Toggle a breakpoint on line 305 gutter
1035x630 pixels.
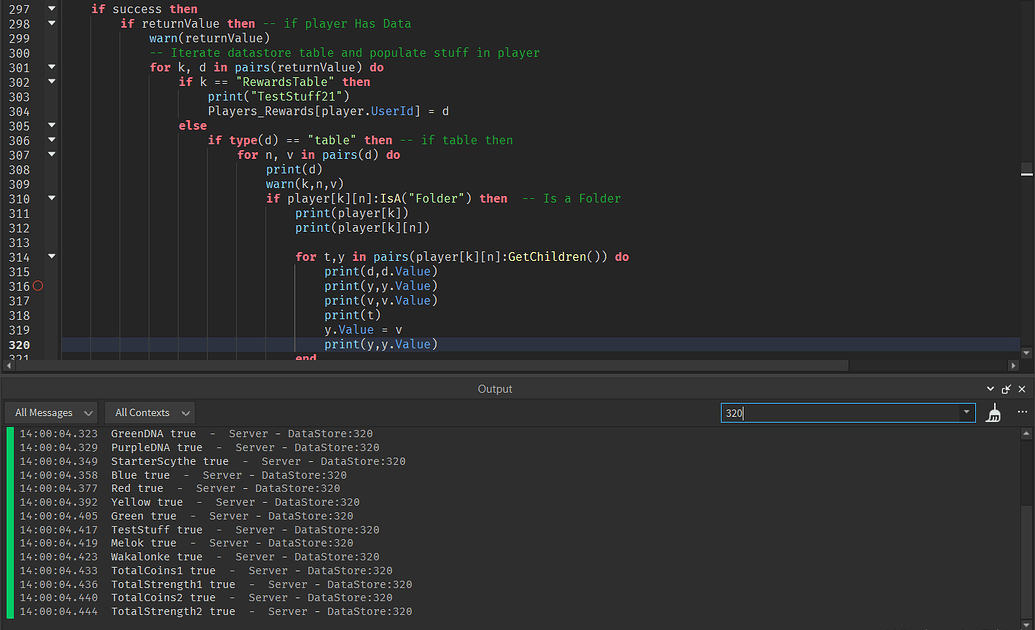(38, 125)
